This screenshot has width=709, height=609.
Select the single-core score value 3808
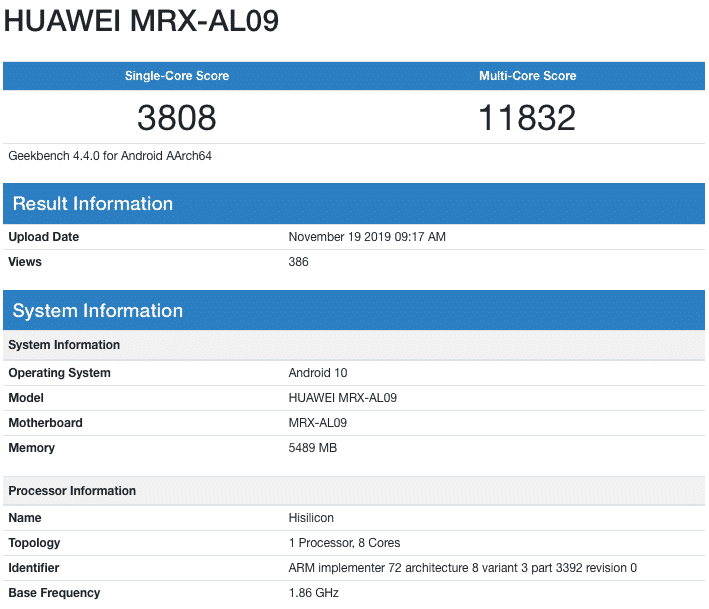(x=177, y=118)
